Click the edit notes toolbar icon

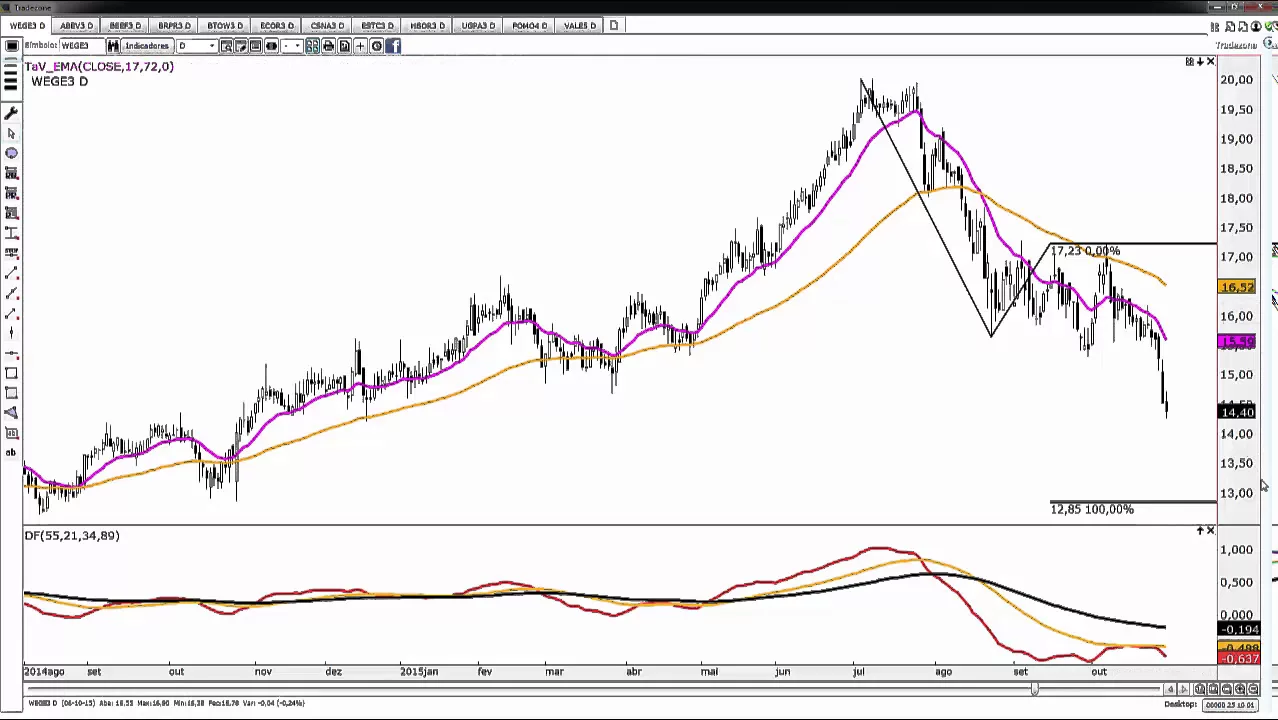pyautogui.click(x=241, y=46)
